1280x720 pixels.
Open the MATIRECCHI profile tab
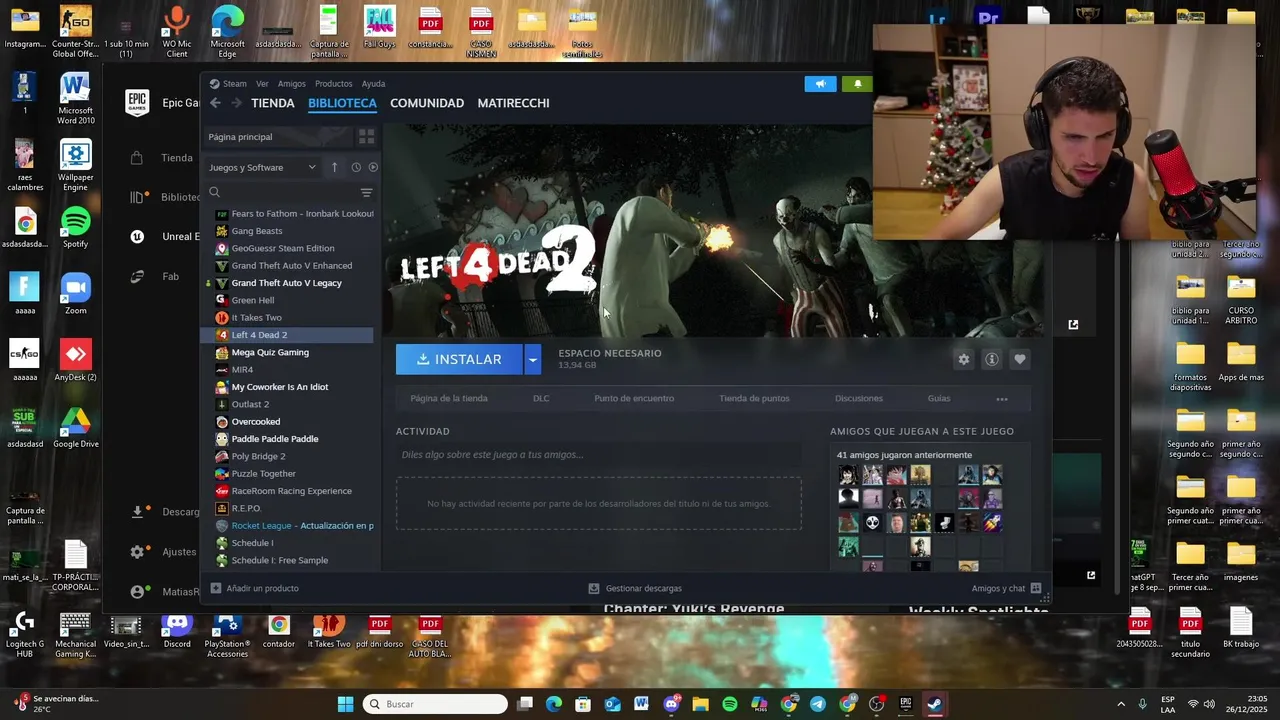pos(513,103)
